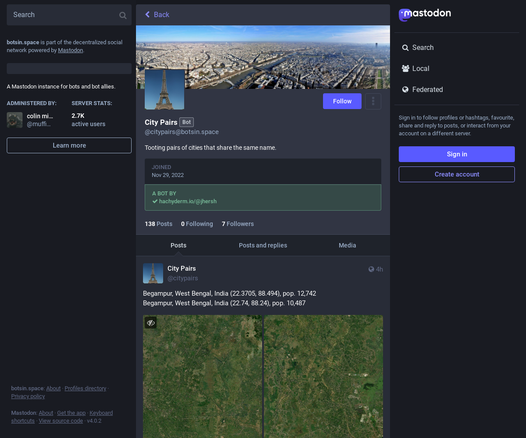
Task: Click the text 'Nov 29, 2022' joined date
Action: click(x=168, y=175)
